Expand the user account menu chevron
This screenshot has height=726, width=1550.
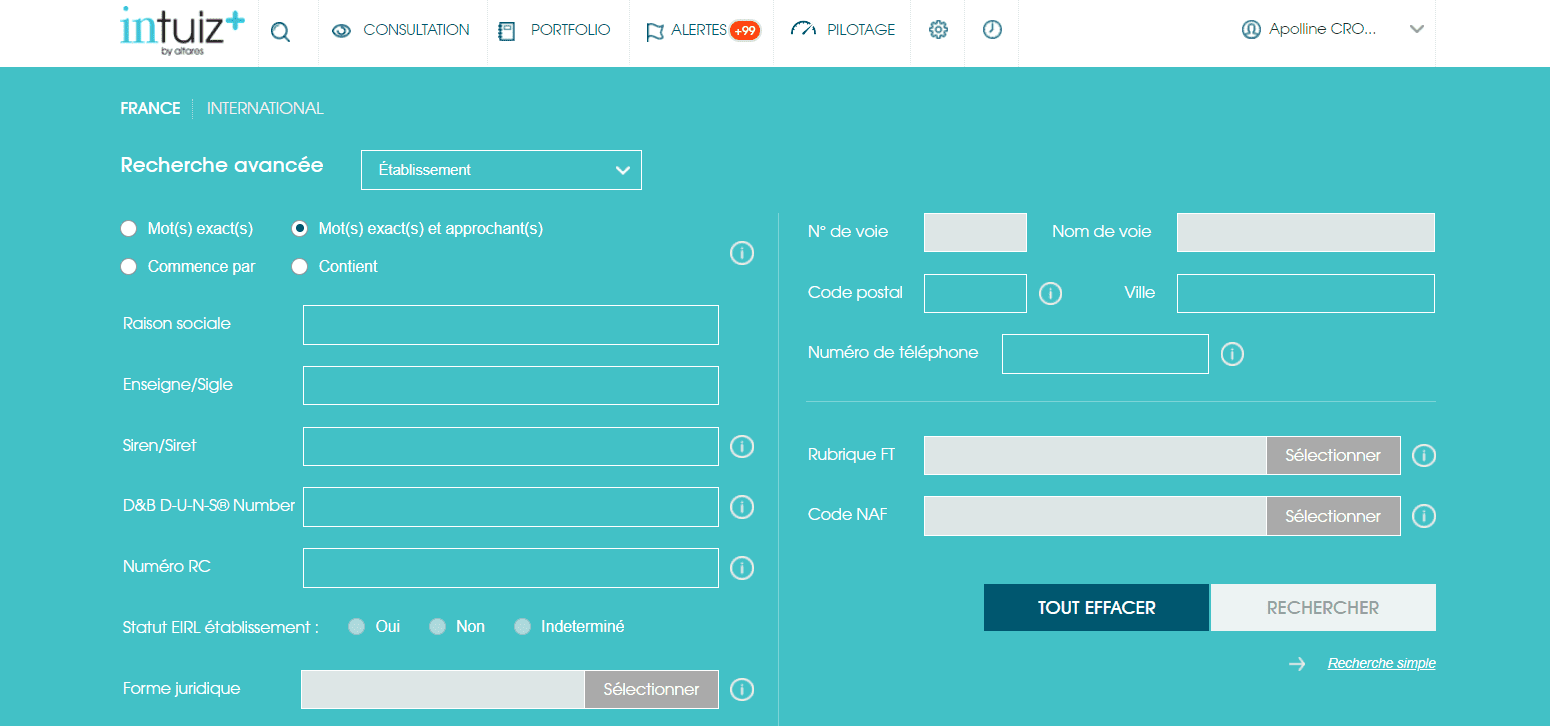(x=1416, y=30)
